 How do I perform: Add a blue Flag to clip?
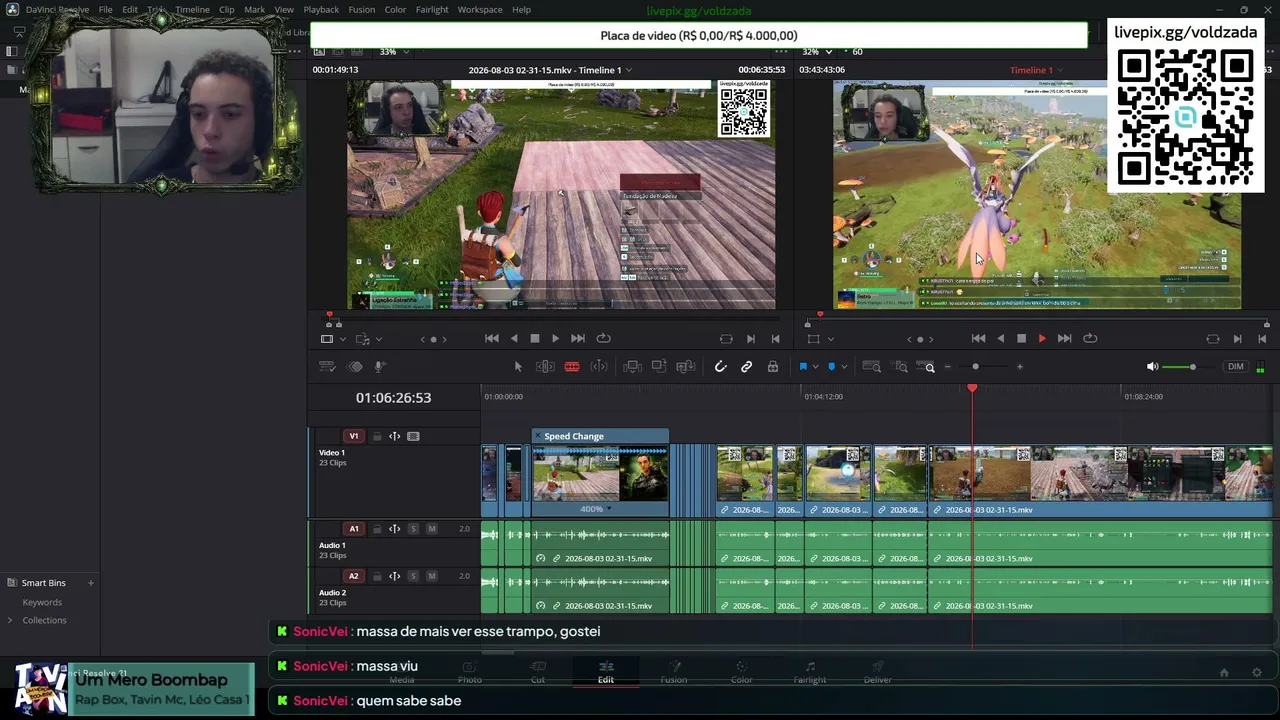tap(802, 367)
